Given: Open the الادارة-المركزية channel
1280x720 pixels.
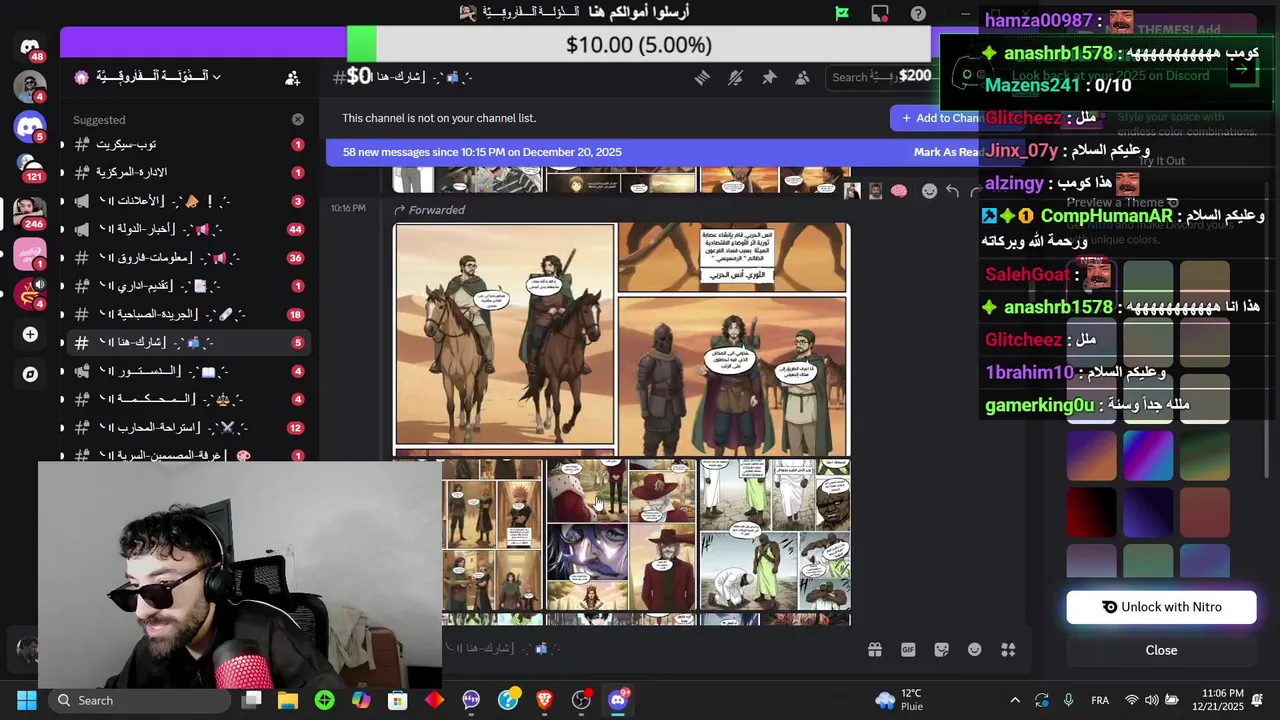Looking at the screenshot, I should tap(188, 173).
